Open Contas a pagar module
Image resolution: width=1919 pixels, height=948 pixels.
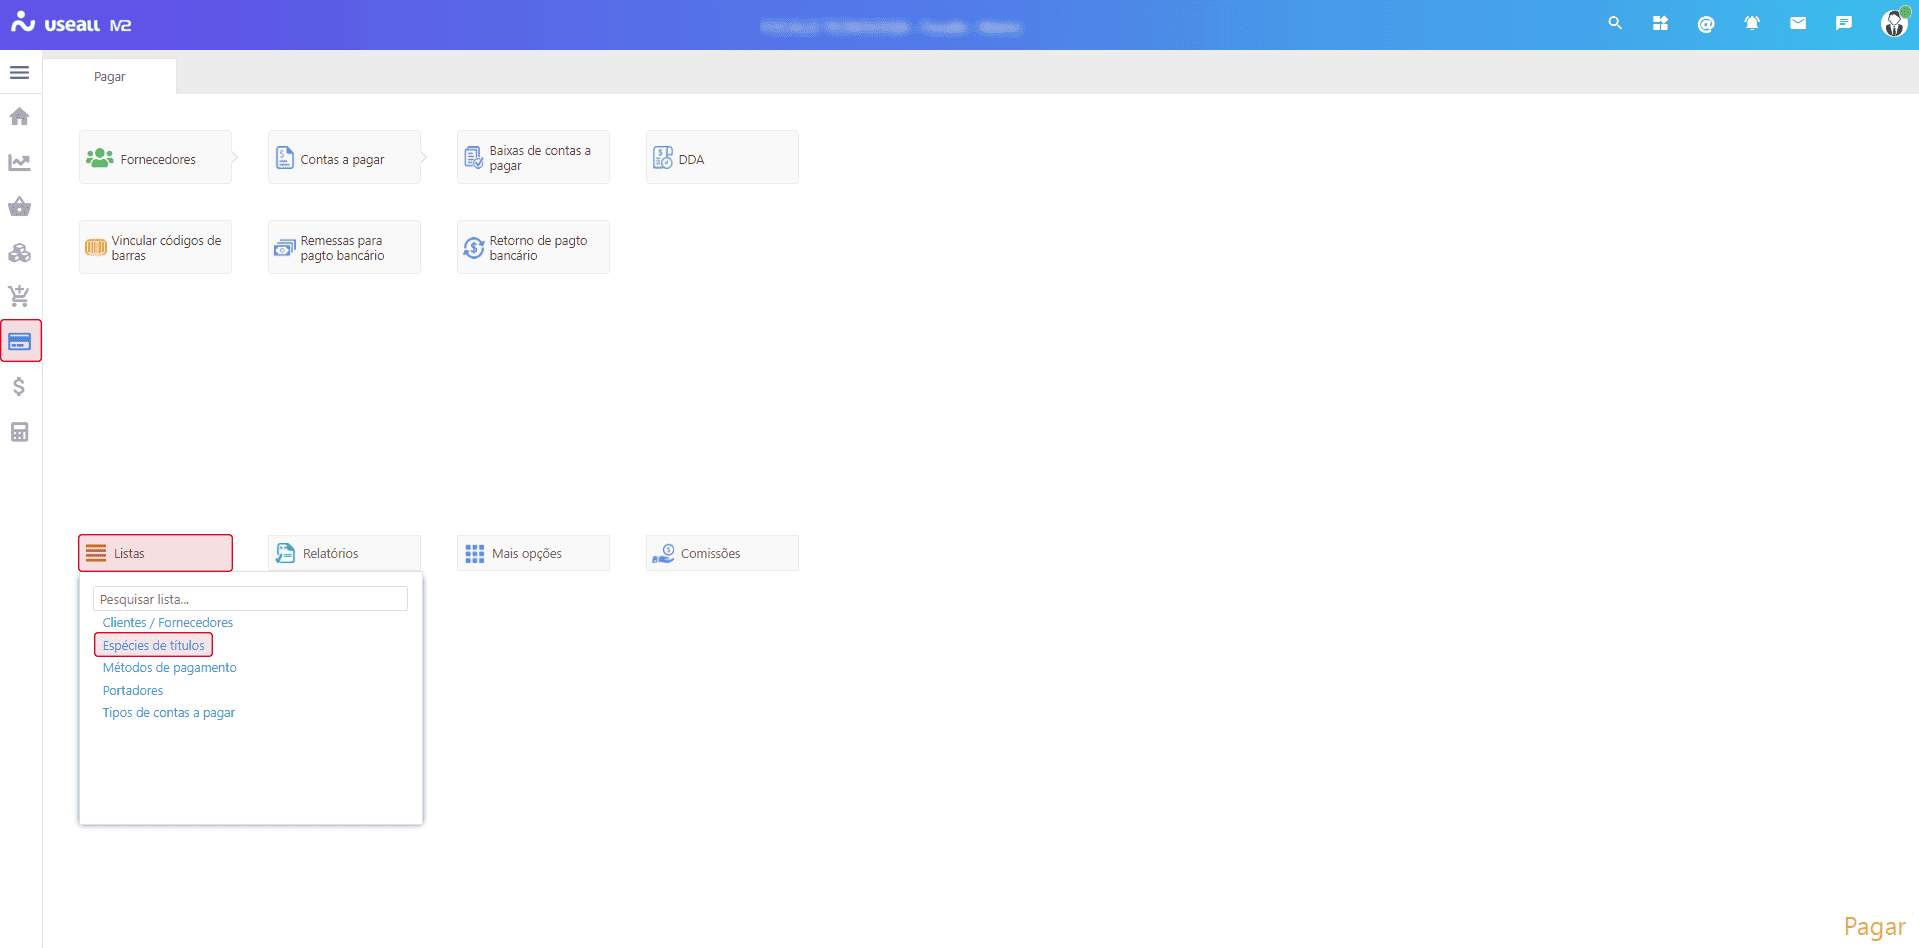[x=344, y=158]
